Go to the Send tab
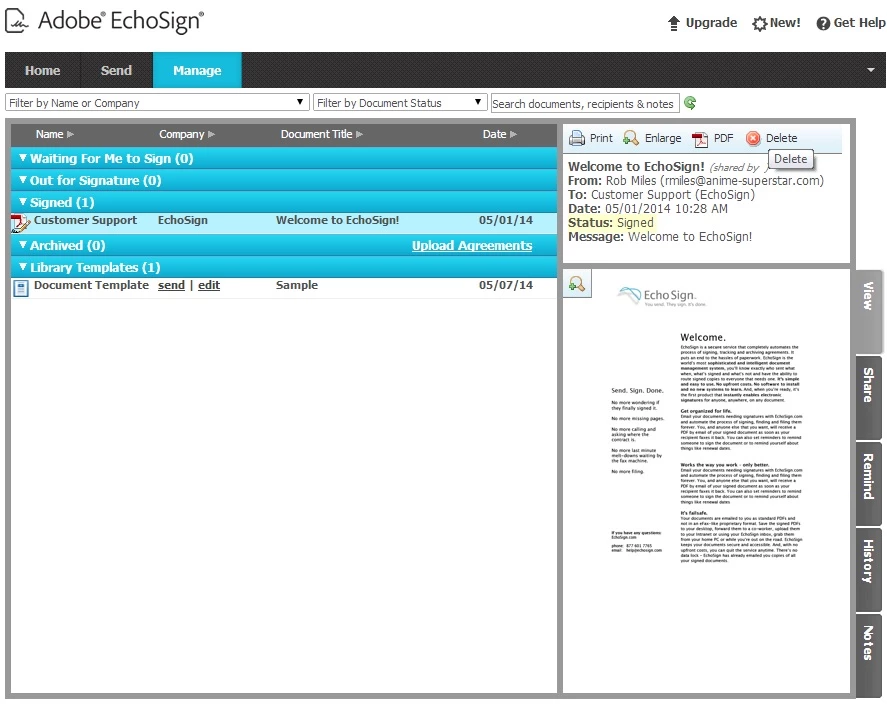Image resolution: width=887 pixels, height=704 pixels. coord(116,70)
